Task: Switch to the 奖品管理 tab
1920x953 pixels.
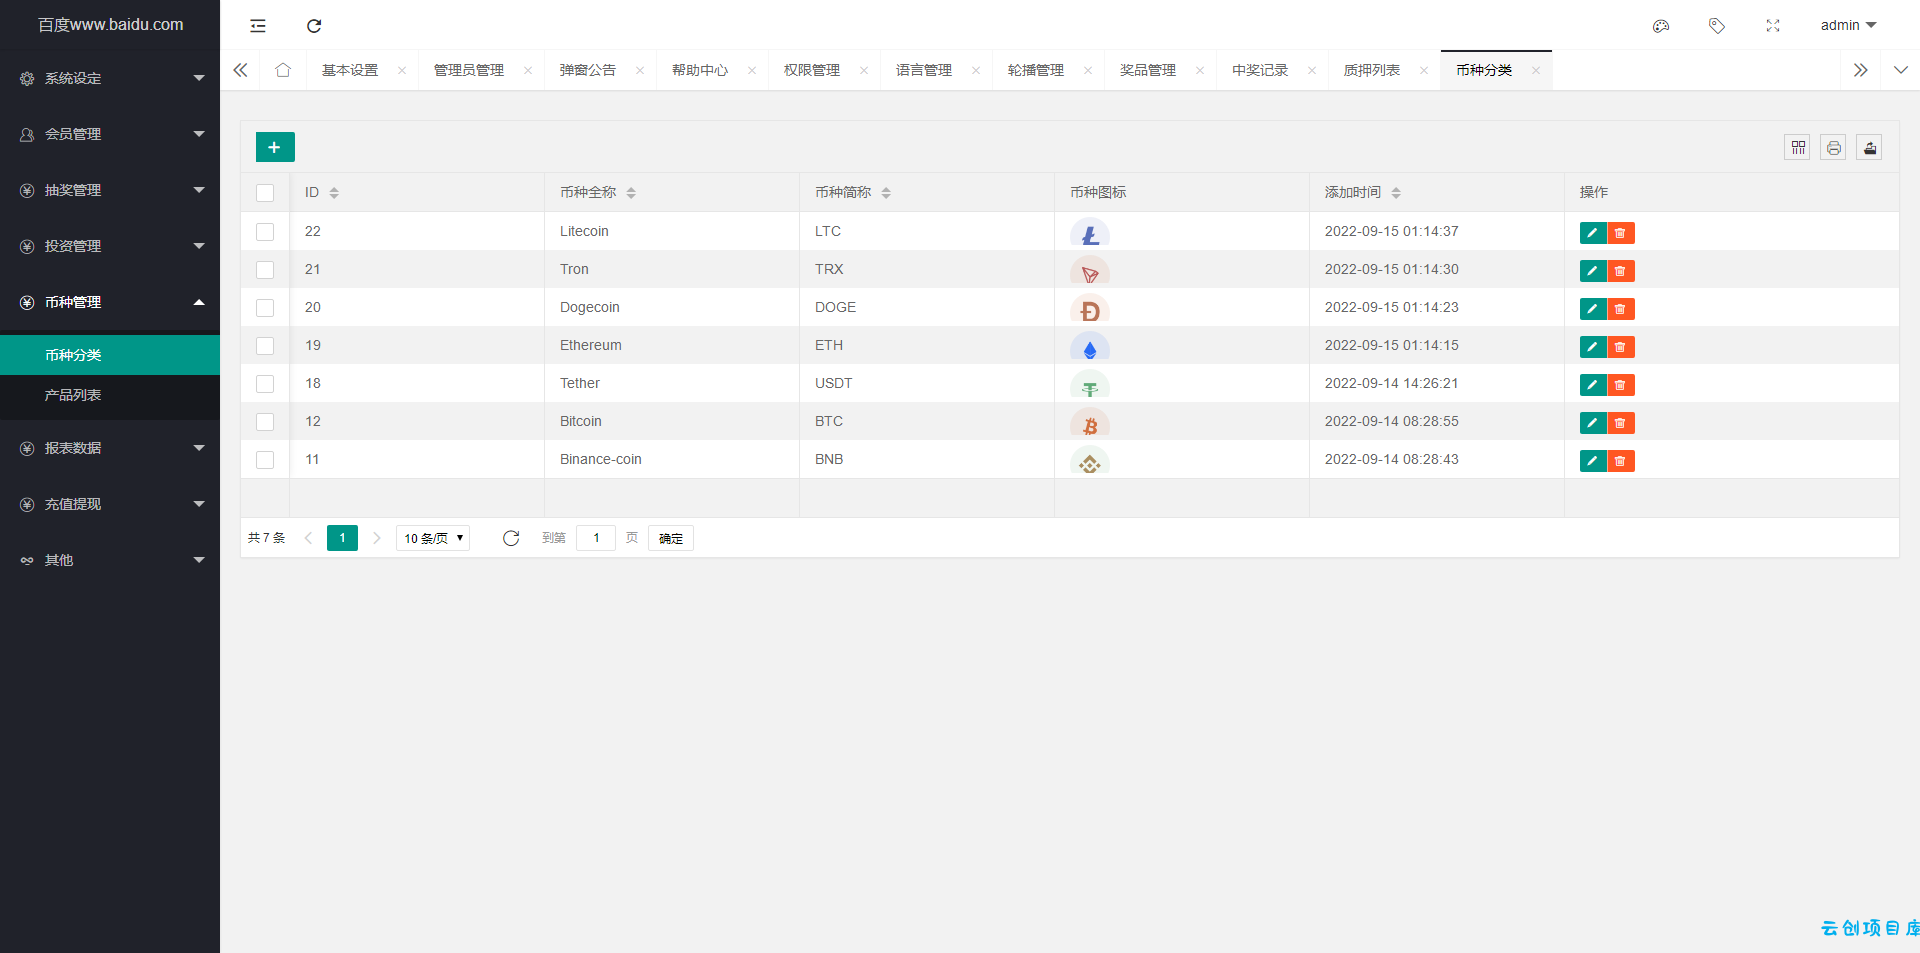Action: click(1148, 70)
